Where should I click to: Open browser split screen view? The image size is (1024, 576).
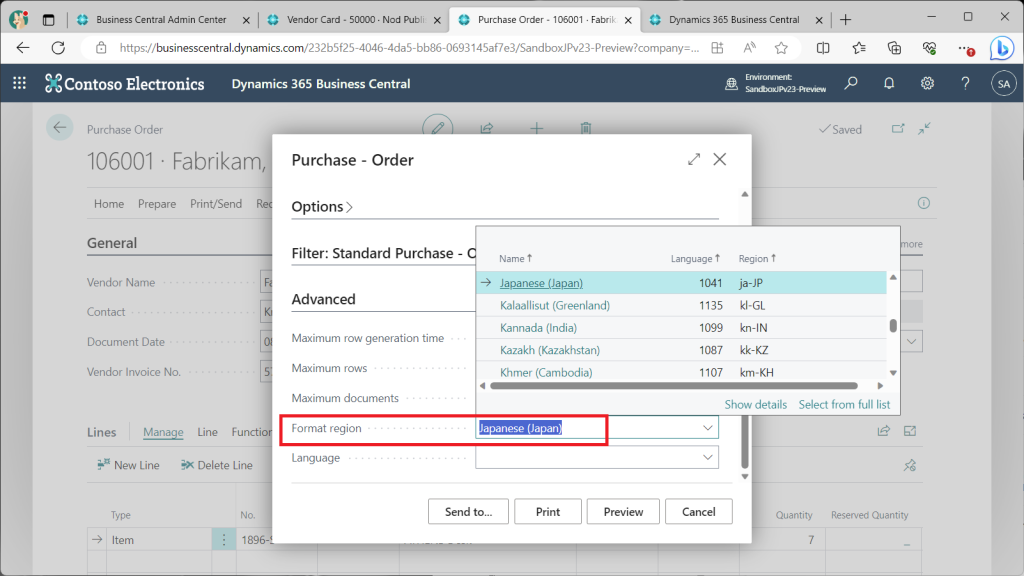pos(823,48)
